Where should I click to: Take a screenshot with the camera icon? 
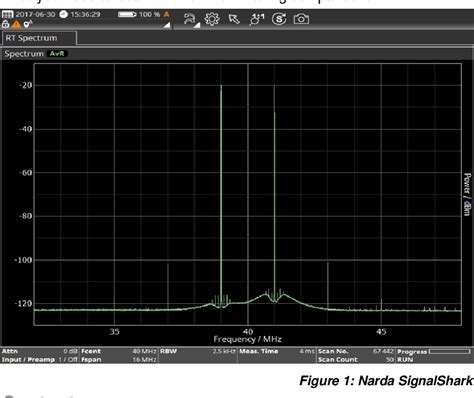click(x=301, y=19)
